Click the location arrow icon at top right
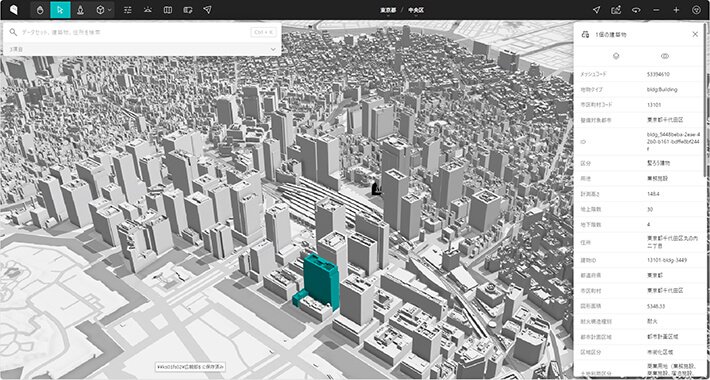Image resolution: width=710 pixels, height=380 pixels. tap(596, 10)
